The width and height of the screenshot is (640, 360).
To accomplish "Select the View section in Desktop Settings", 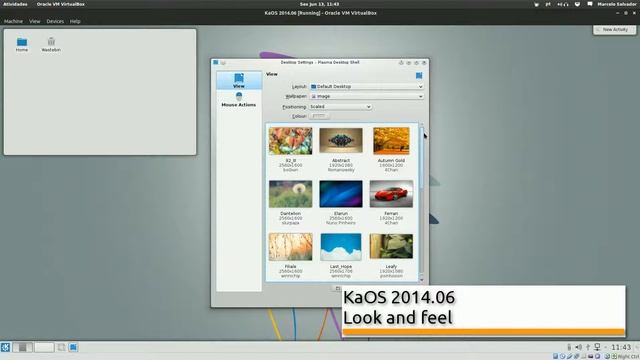I will [239, 80].
